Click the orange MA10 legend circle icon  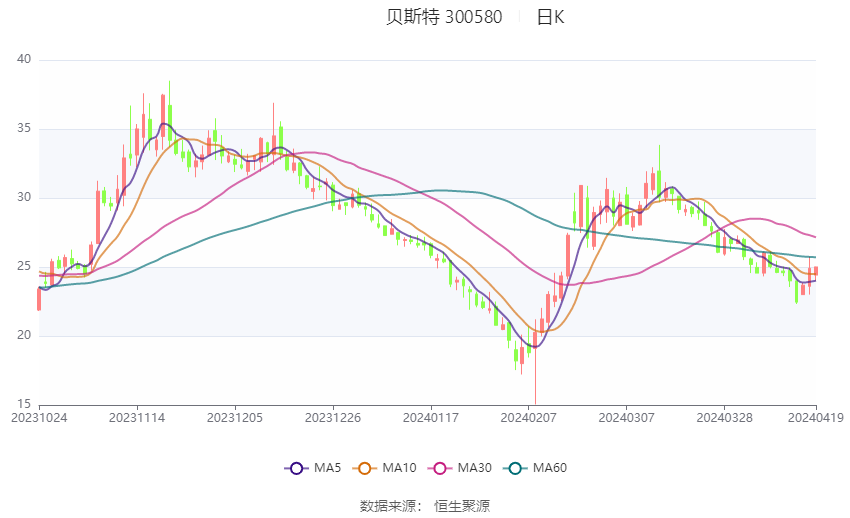365,467
